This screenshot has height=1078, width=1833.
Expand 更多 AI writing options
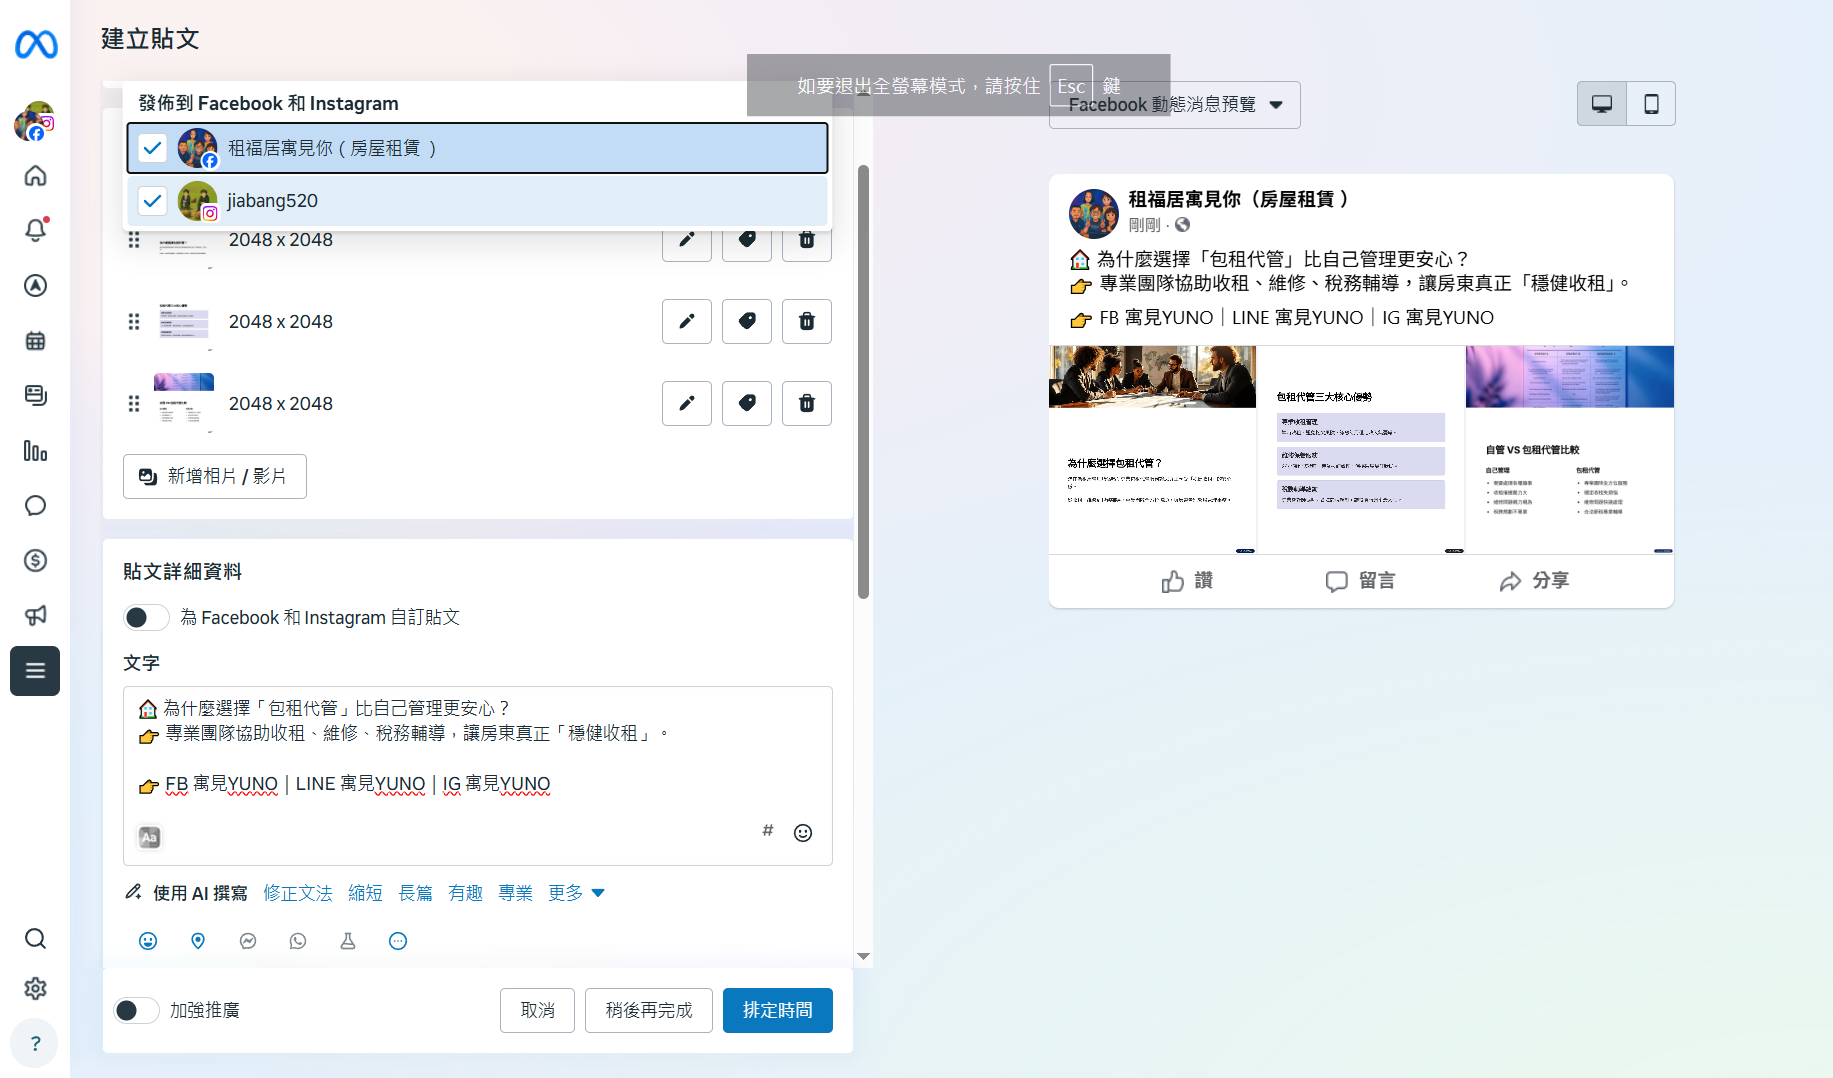coord(576,893)
